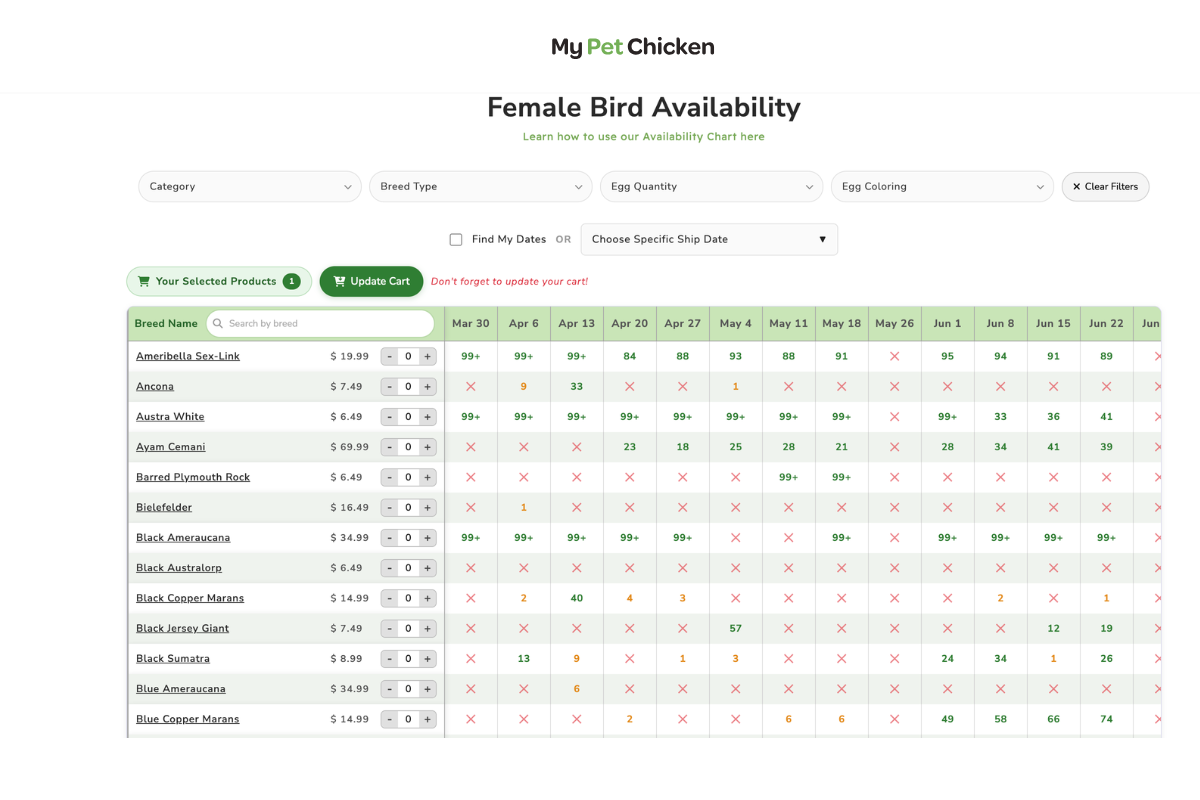Decrease quantity for Austra White

pyautogui.click(x=389, y=417)
